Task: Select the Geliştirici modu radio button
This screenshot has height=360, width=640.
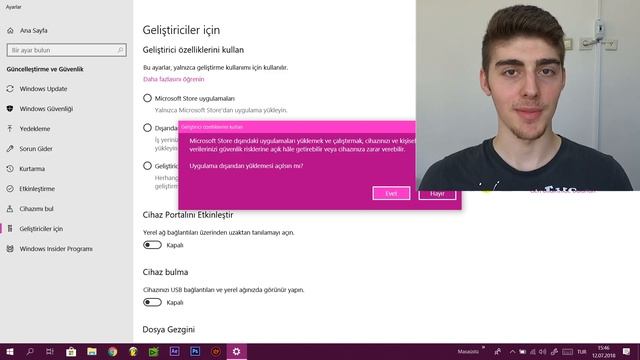Action: 147,166
